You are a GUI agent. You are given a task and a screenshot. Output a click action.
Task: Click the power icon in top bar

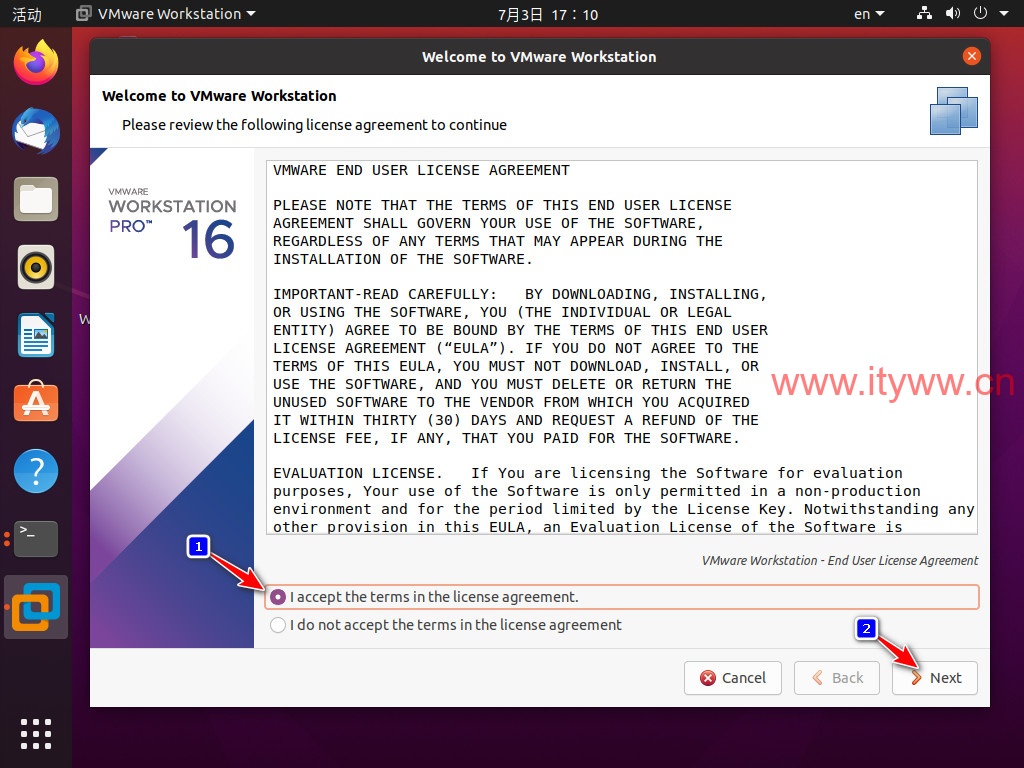[980, 14]
